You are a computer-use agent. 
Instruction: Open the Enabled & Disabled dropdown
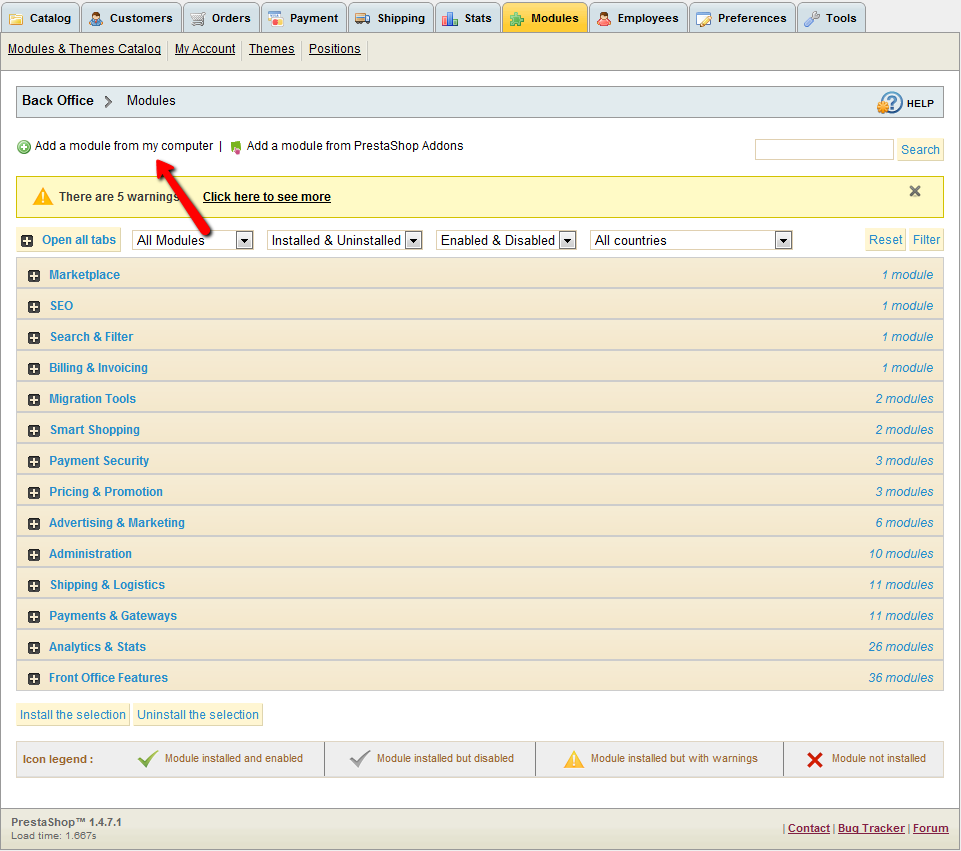506,240
